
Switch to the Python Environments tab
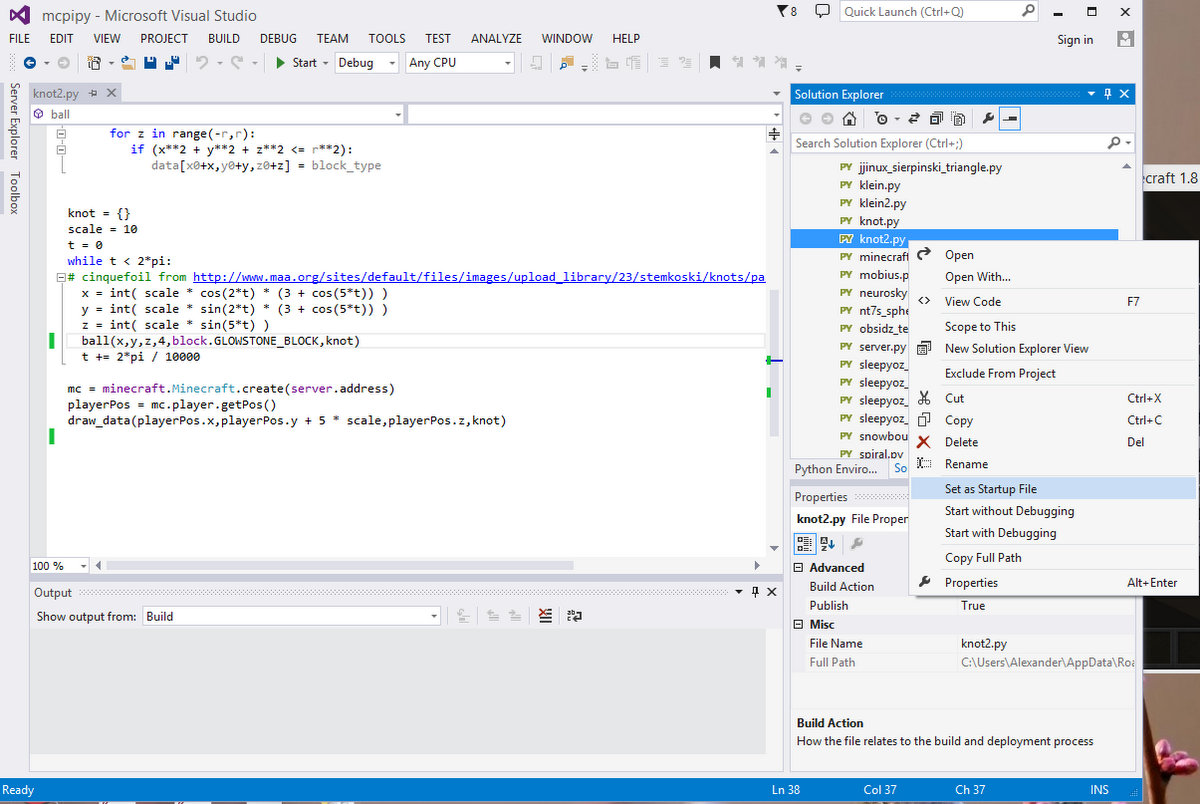point(838,469)
